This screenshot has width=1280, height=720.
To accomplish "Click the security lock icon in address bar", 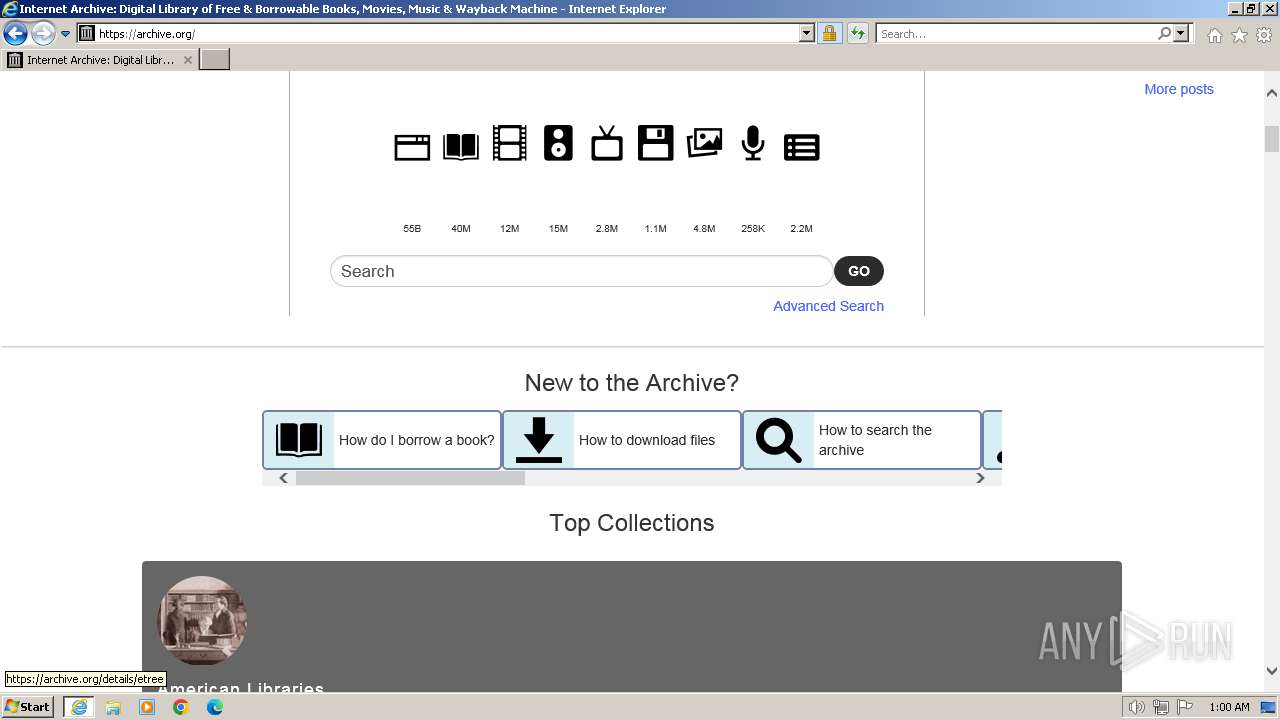I will click(829, 33).
